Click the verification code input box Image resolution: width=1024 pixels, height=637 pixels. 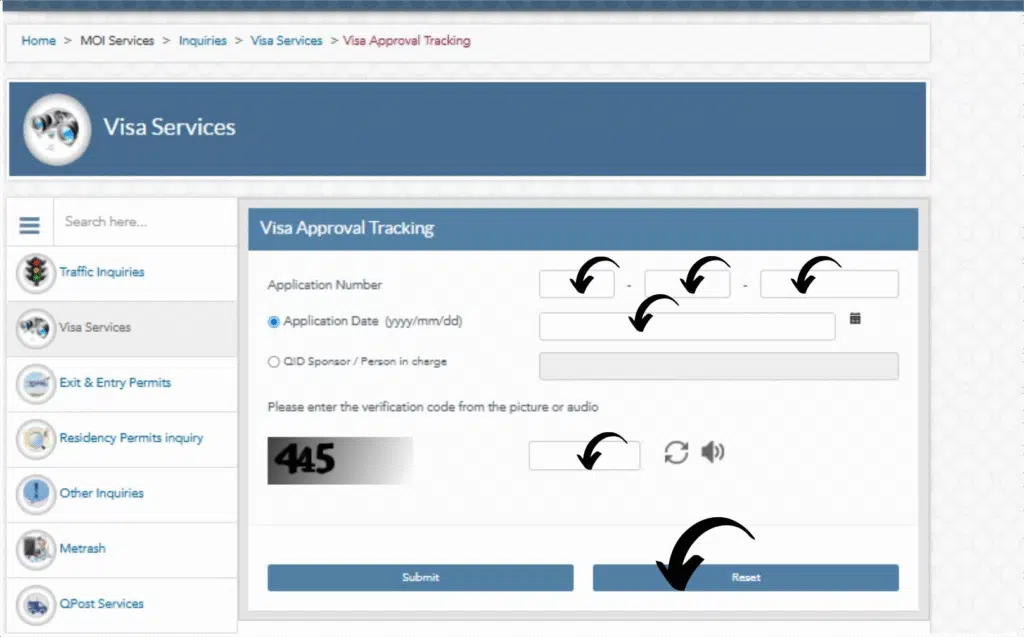pos(584,455)
